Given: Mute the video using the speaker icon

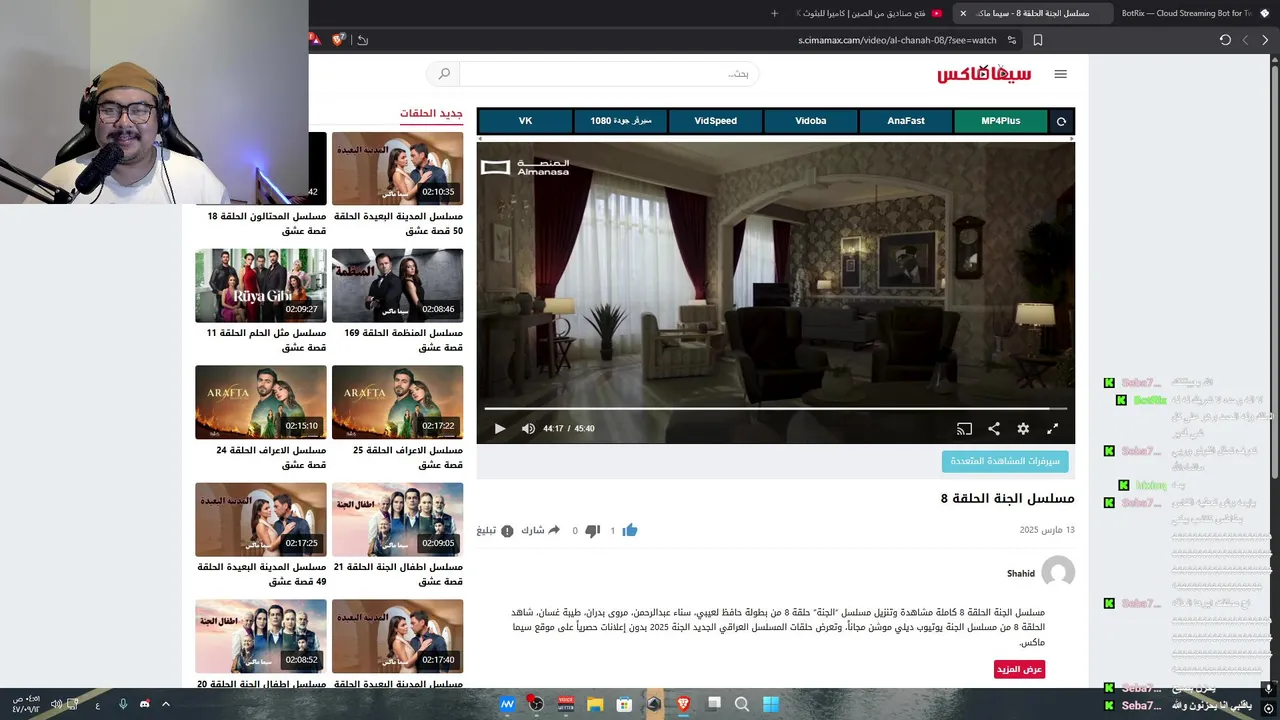Looking at the screenshot, I should tap(528, 428).
